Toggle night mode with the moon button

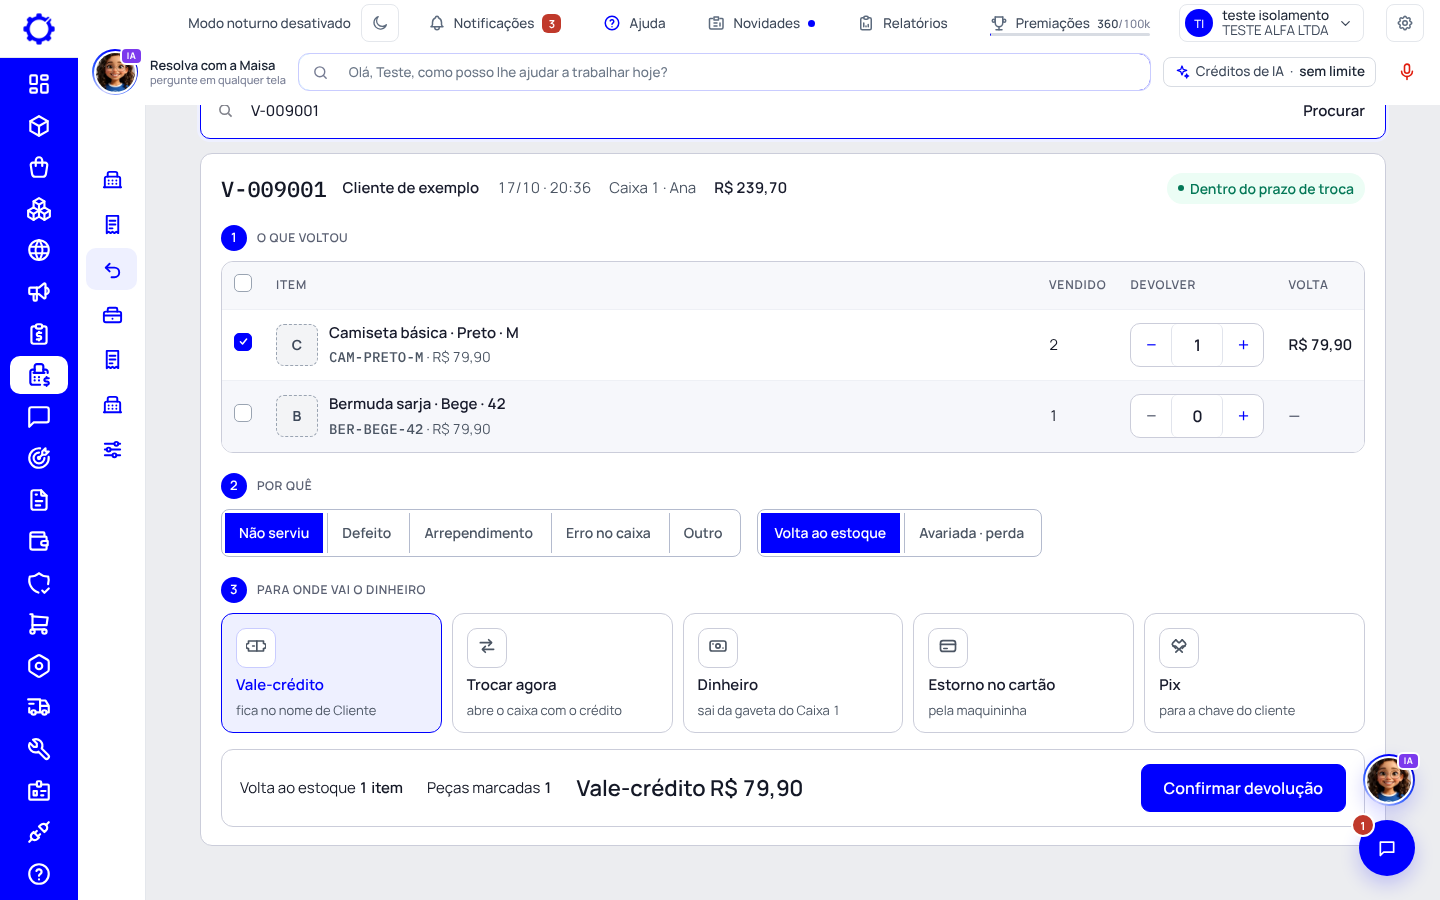(x=380, y=23)
